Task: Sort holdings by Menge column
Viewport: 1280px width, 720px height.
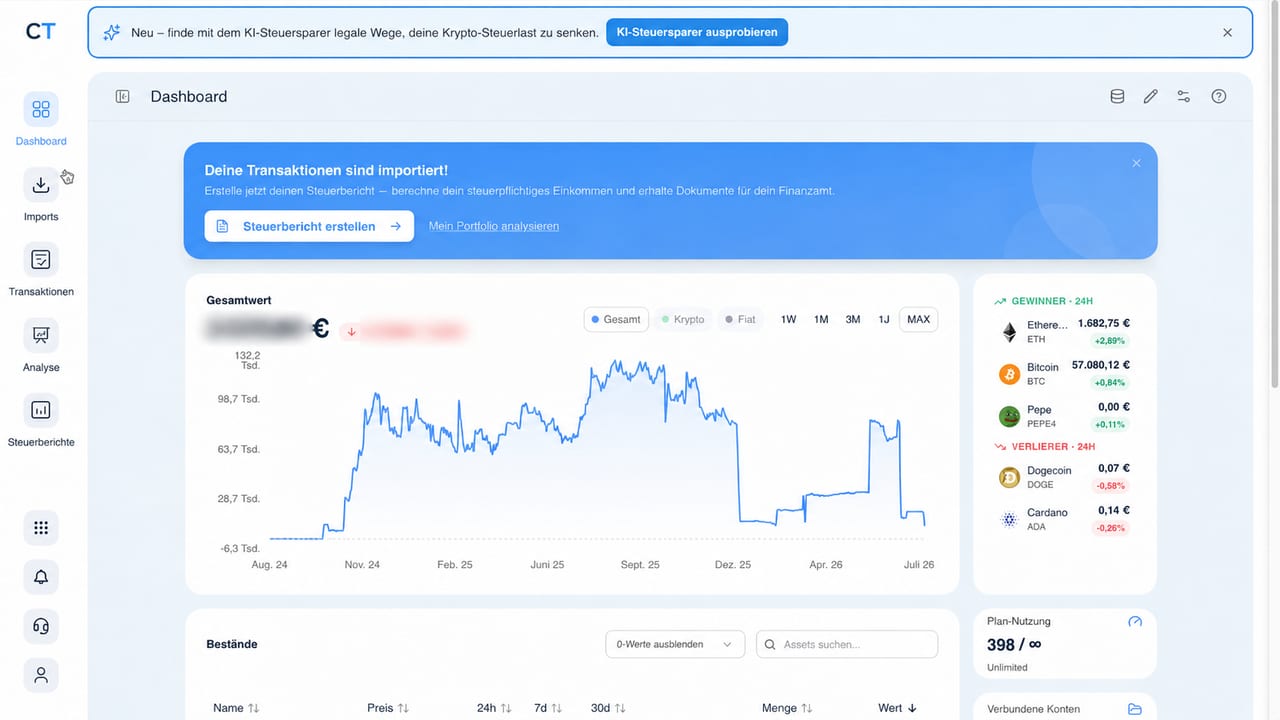Action: pyautogui.click(x=787, y=708)
